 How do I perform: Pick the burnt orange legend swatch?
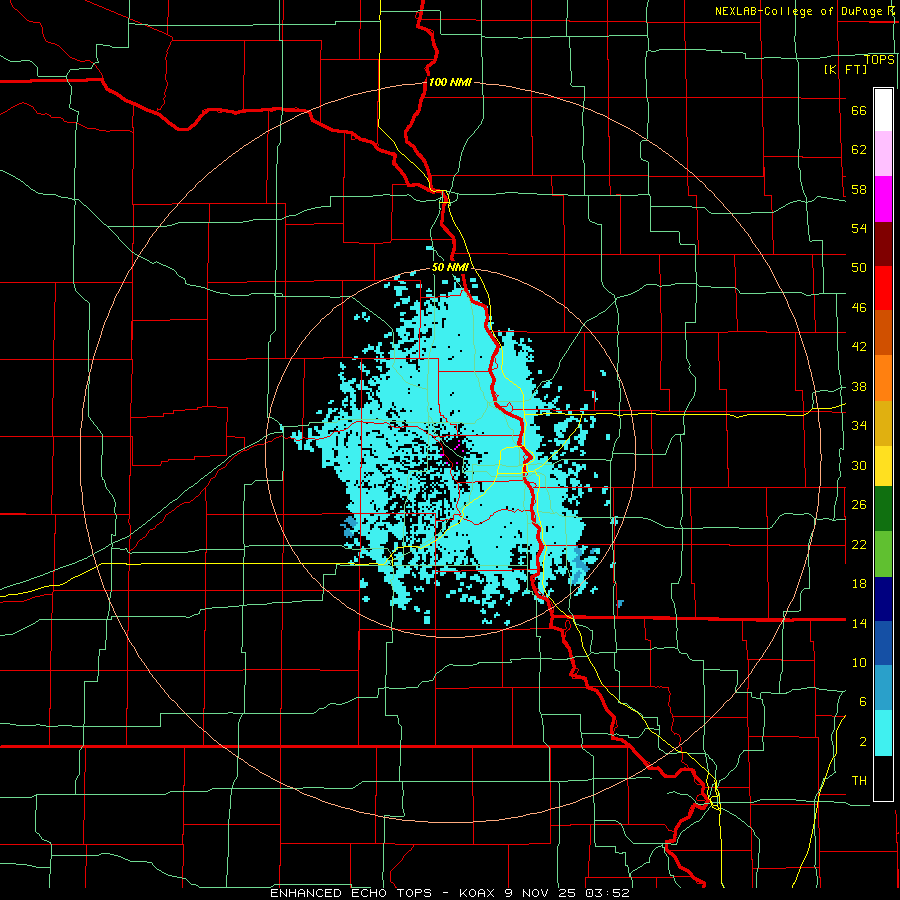(883, 332)
